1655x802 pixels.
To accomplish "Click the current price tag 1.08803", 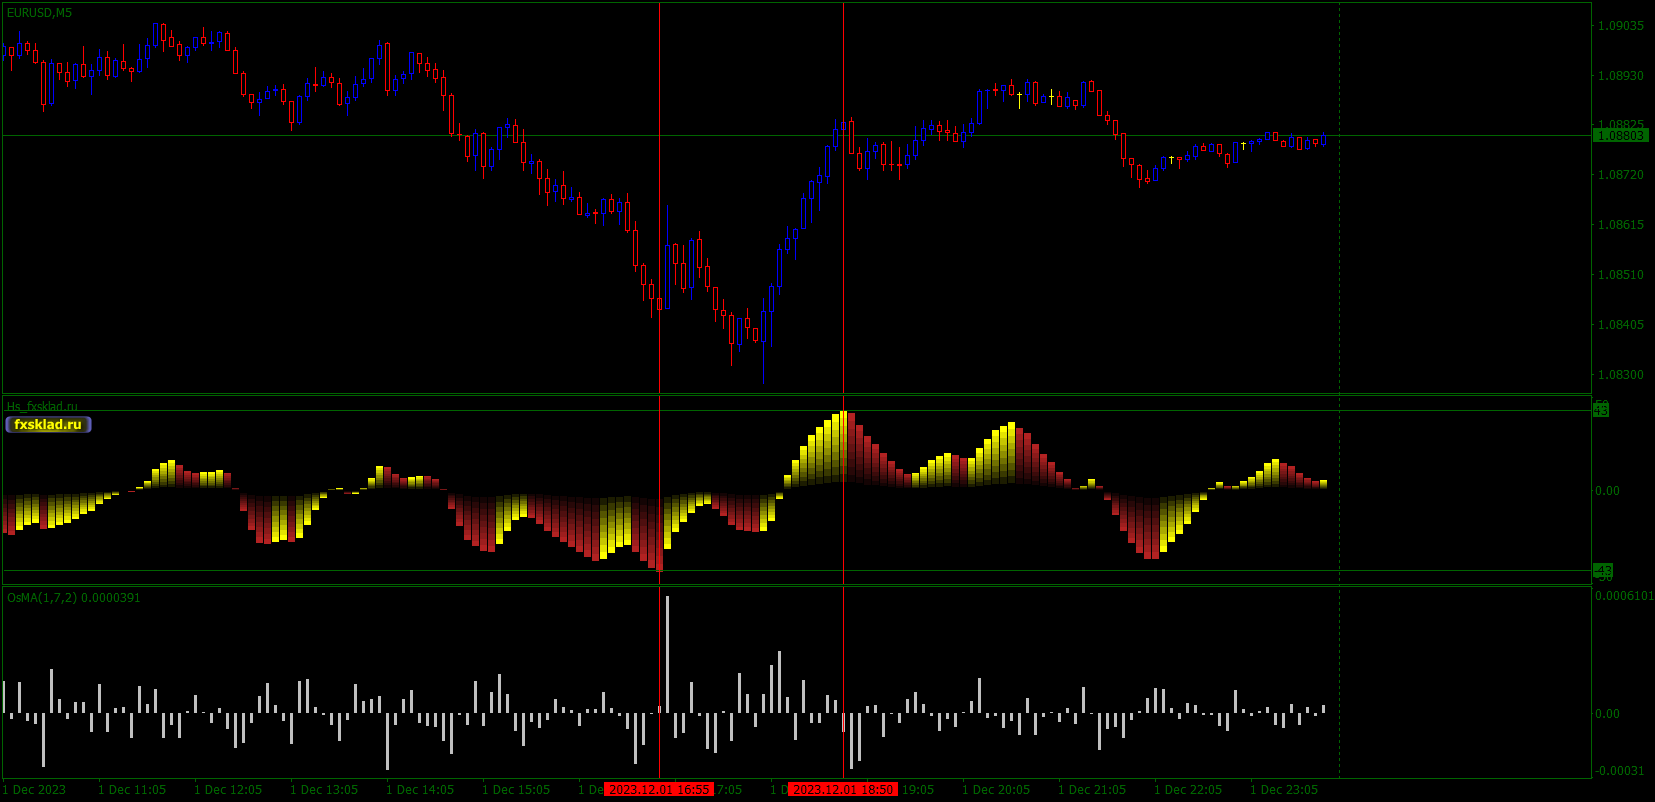I will pos(1620,135).
